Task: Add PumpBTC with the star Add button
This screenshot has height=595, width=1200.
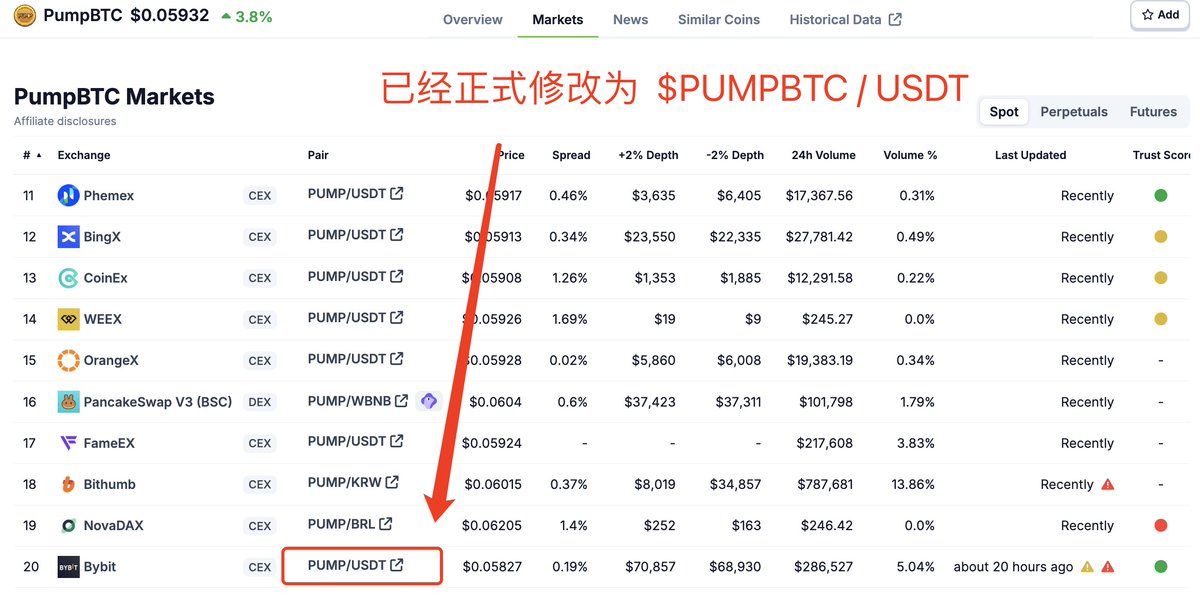Action: 1161,15
